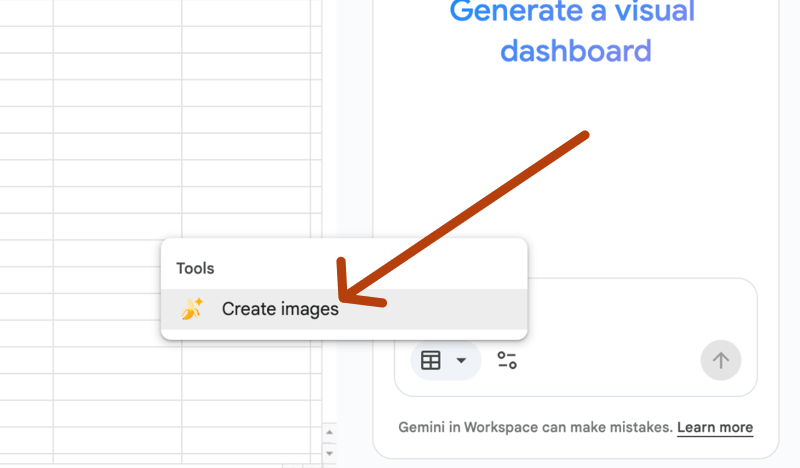Click the spreadsheet scroll-down arrow
The height and width of the screenshot is (468, 800).
[x=327, y=452]
